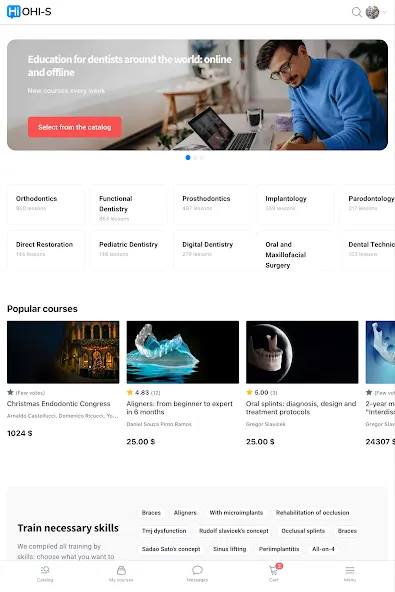
Task: Open the Orthodontics category card
Action: coord(46,205)
